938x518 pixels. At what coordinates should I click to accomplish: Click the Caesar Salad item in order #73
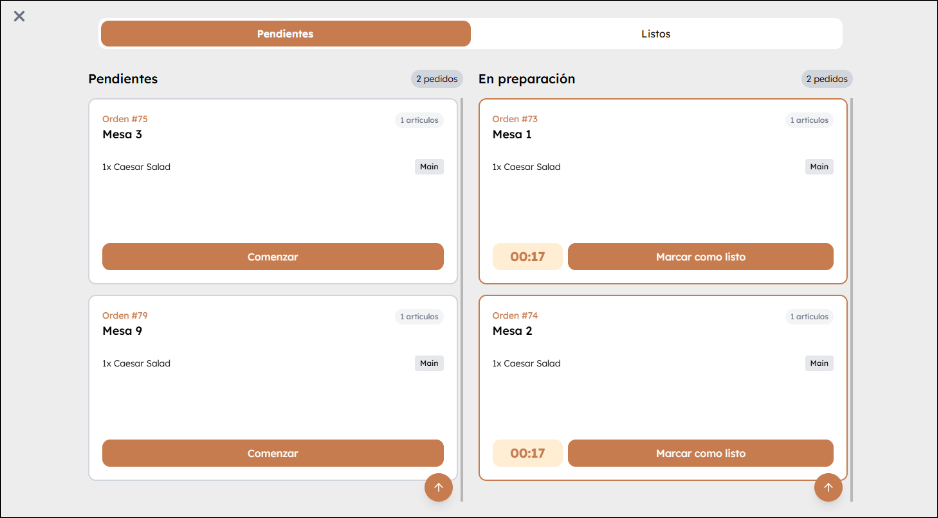pos(526,167)
